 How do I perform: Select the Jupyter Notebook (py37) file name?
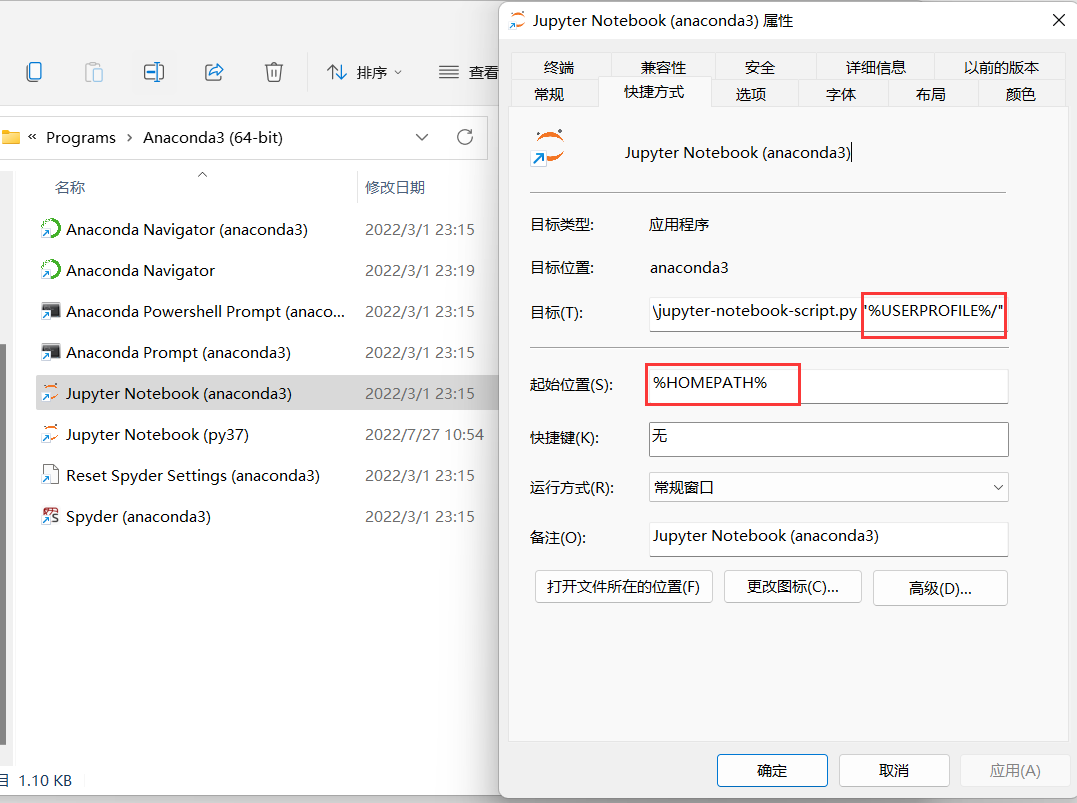[157, 435]
